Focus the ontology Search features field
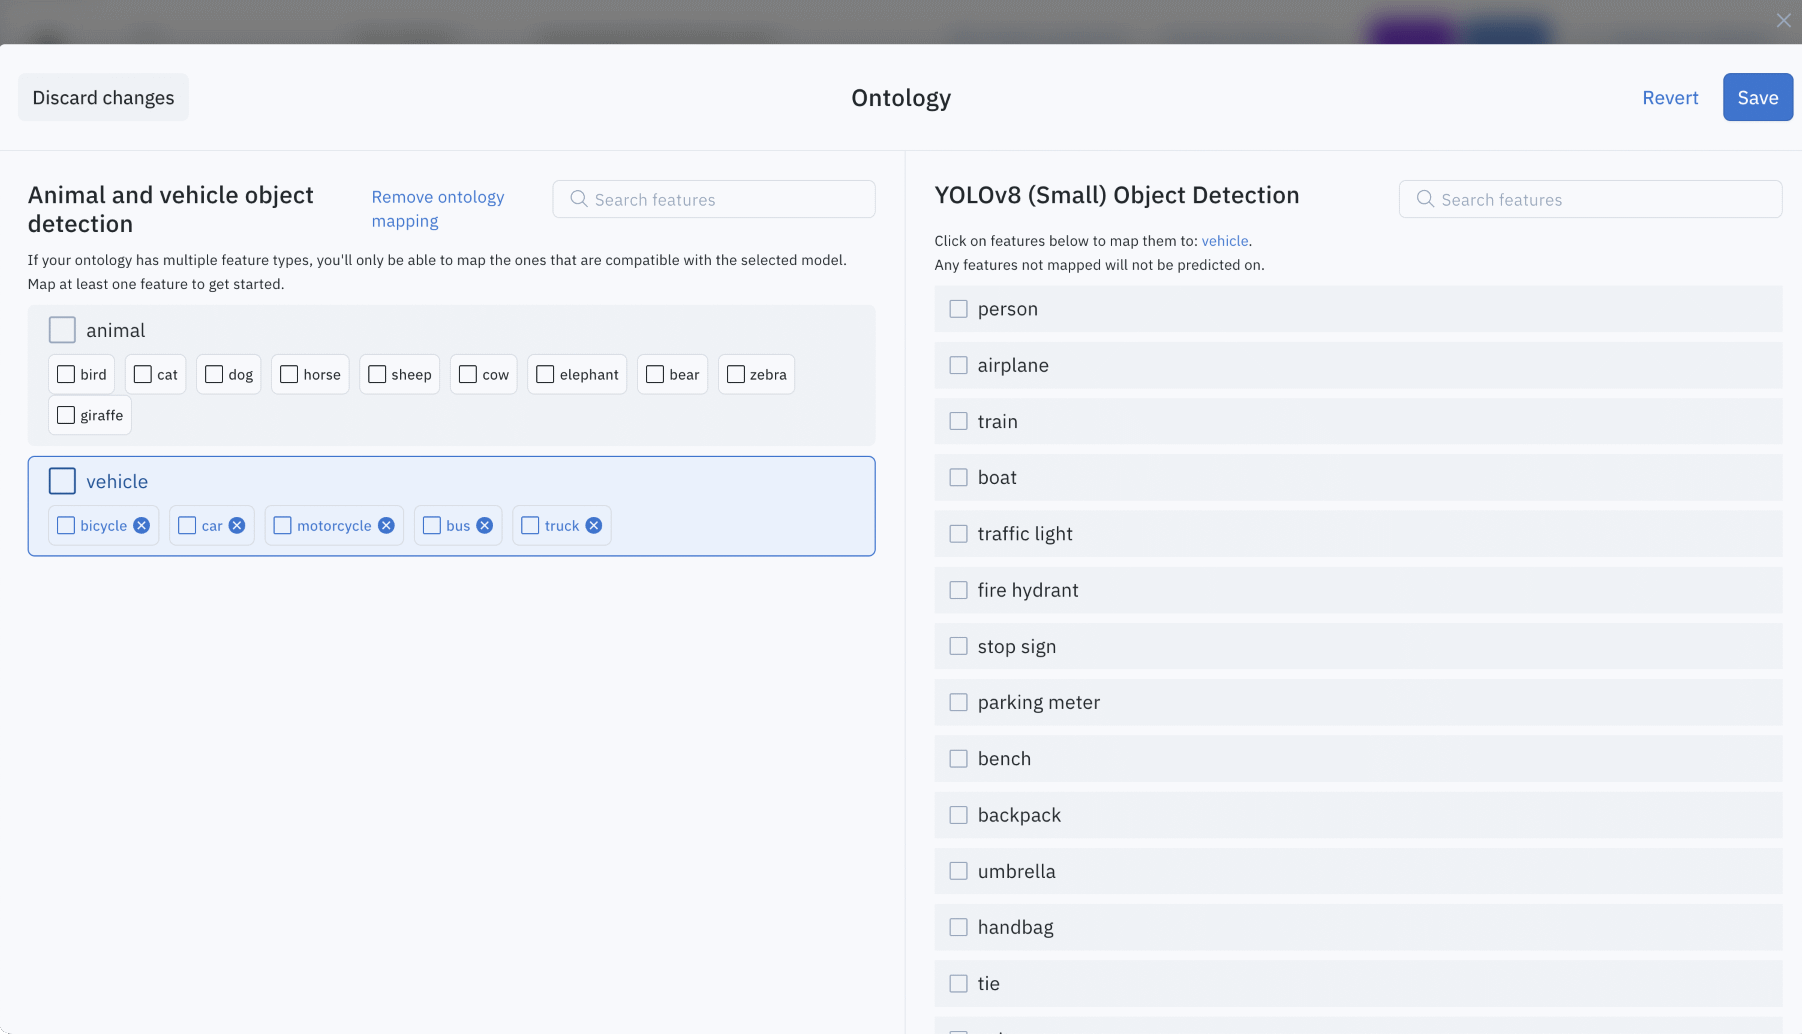This screenshot has width=1802, height=1034. pyautogui.click(x=714, y=199)
